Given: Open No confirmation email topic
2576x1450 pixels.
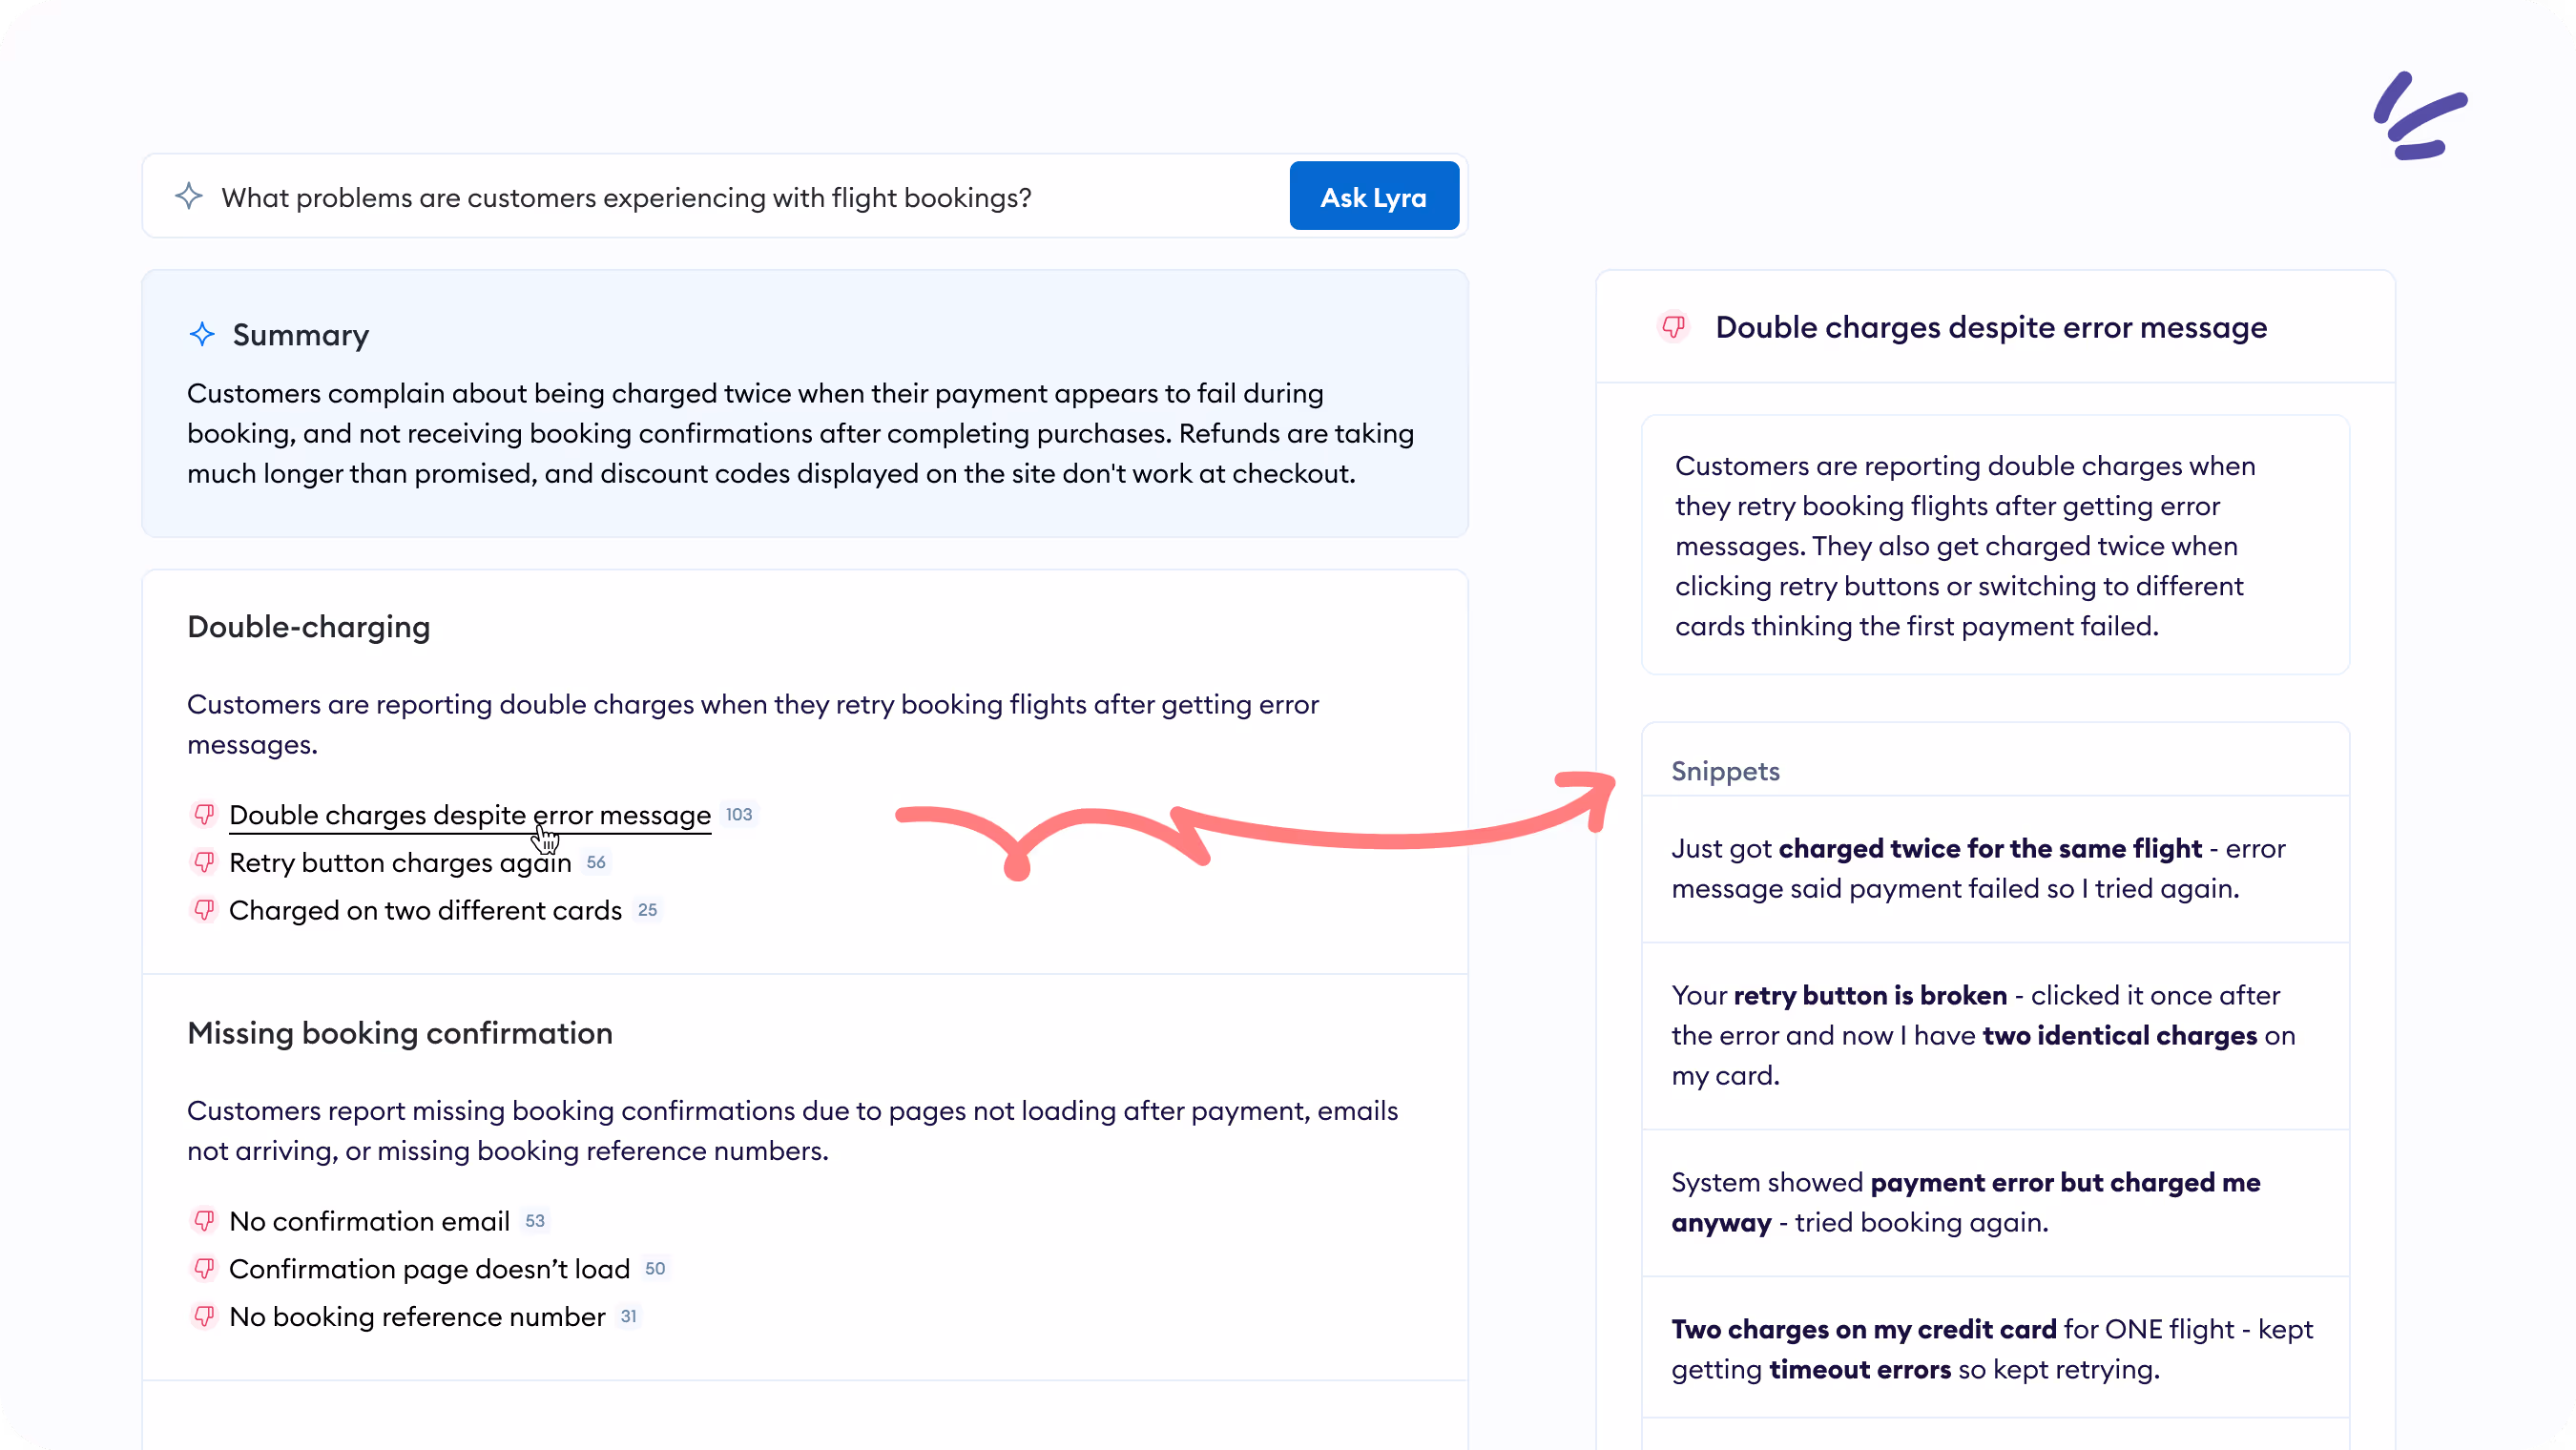Looking at the screenshot, I should pyautogui.click(x=369, y=1221).
